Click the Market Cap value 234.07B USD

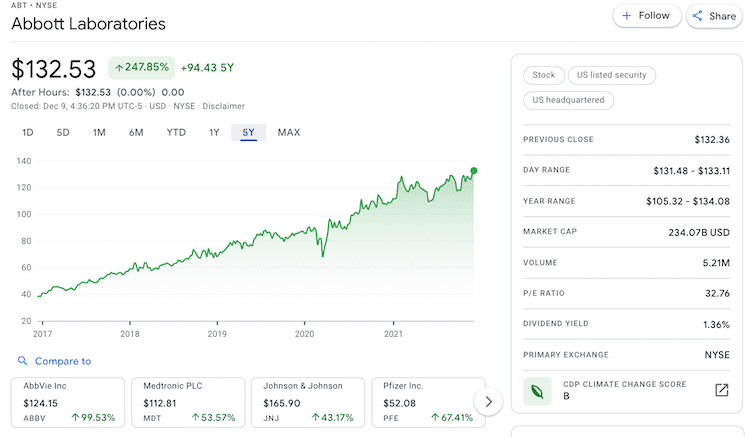click(699, 232)
